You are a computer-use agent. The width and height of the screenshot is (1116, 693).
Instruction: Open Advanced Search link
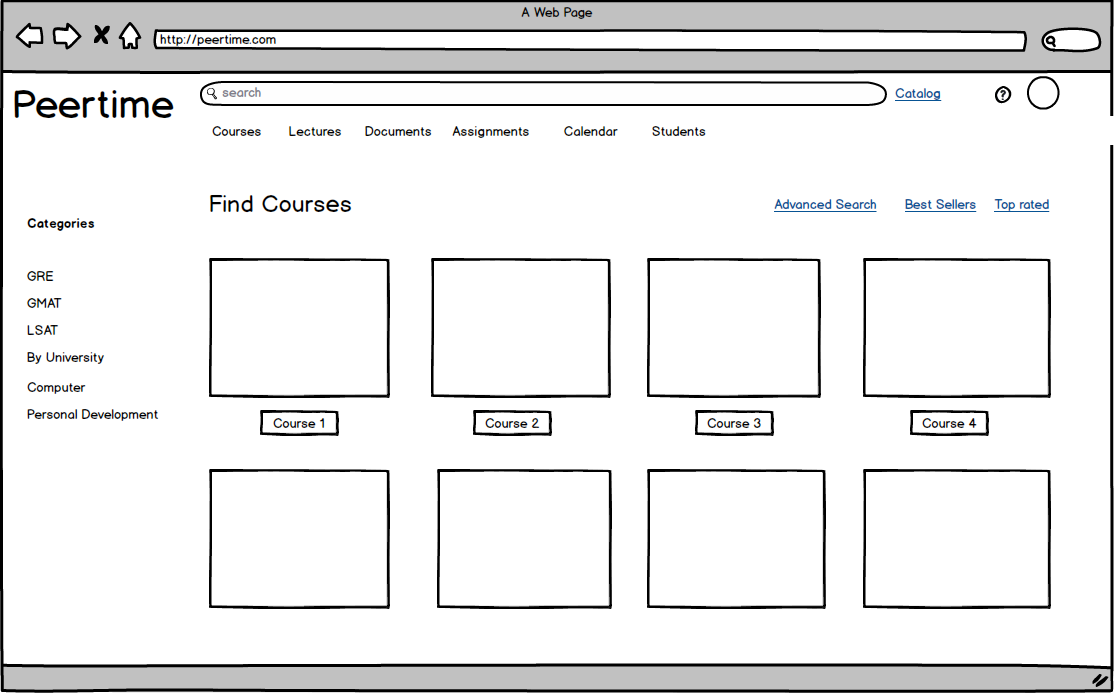coord(825,205)
